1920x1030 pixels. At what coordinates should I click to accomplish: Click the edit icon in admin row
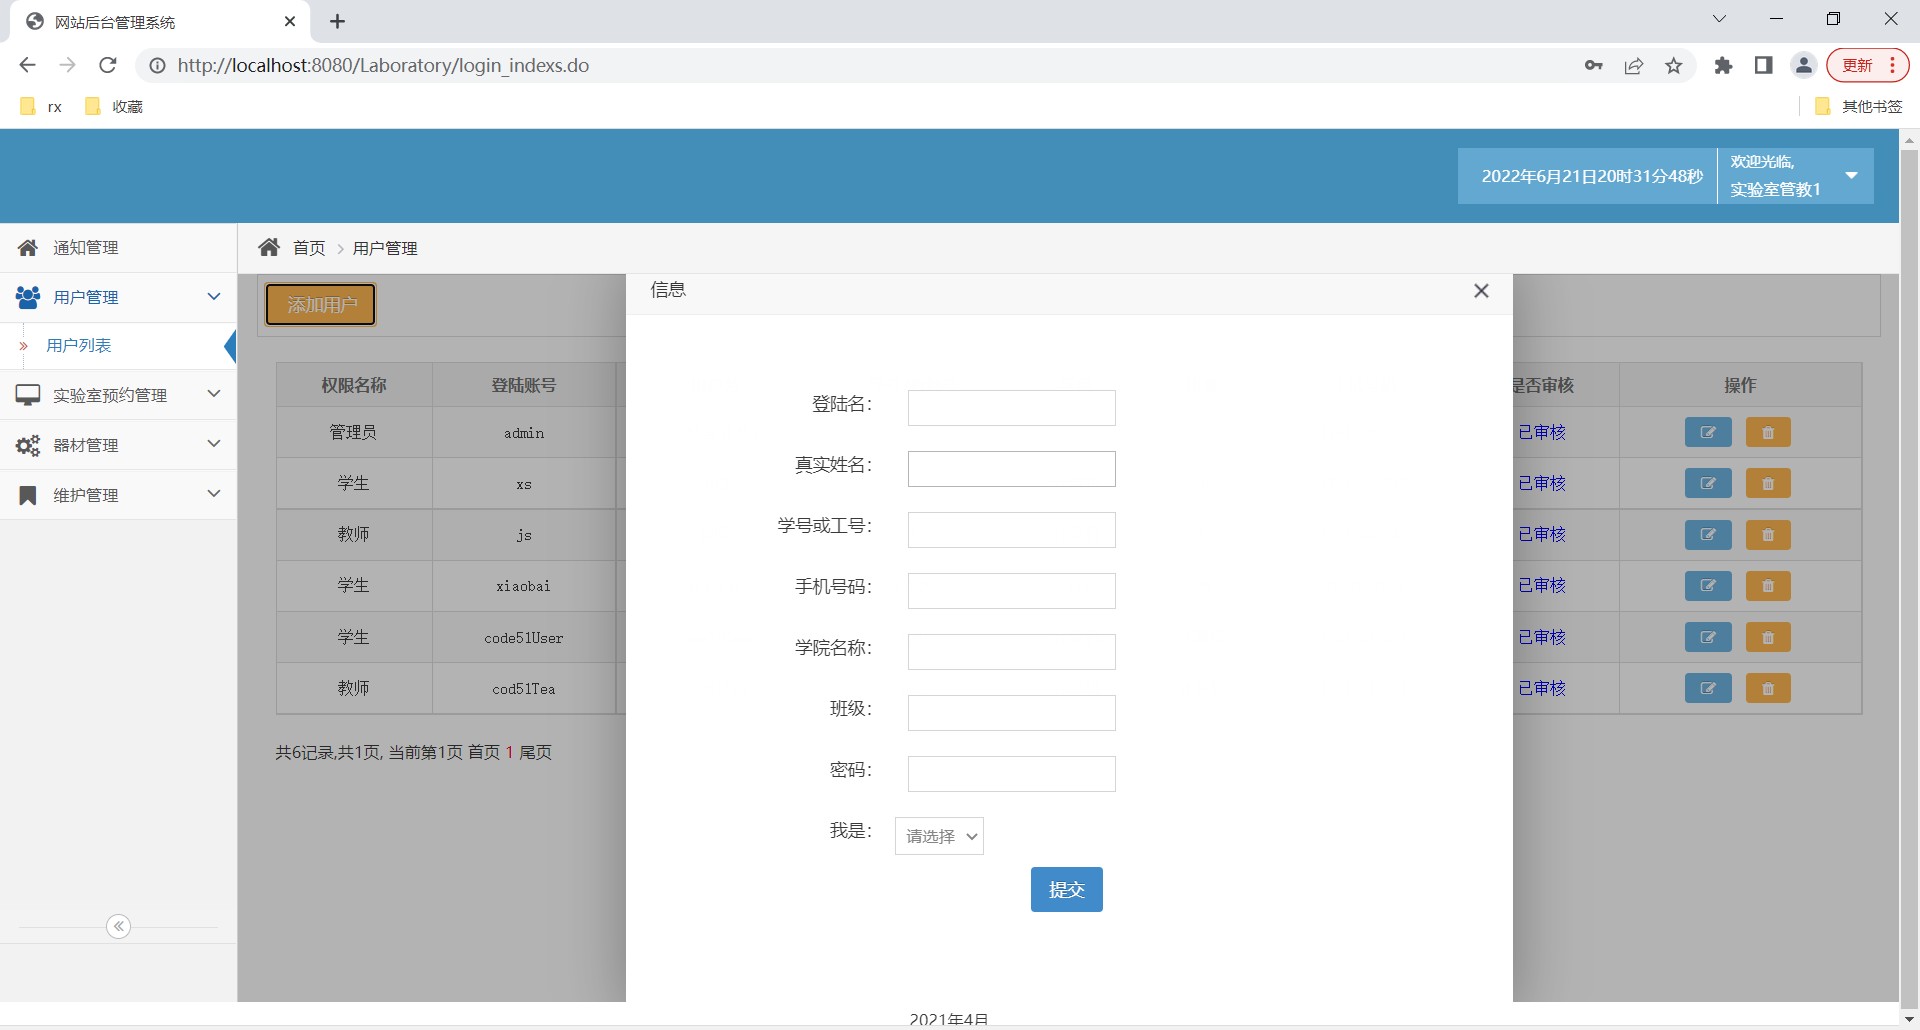pyautogui.click(x=1708, y=433)
